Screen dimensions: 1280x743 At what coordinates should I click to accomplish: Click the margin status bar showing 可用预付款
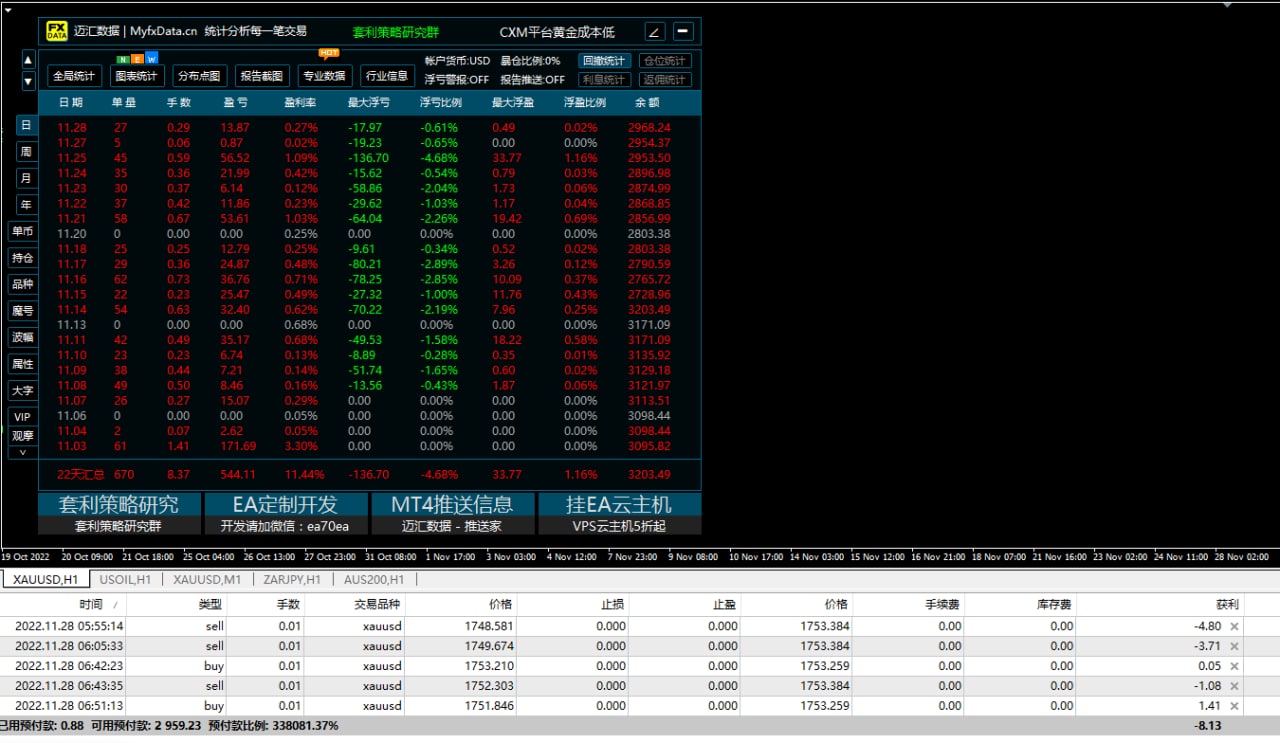[640, 726]
